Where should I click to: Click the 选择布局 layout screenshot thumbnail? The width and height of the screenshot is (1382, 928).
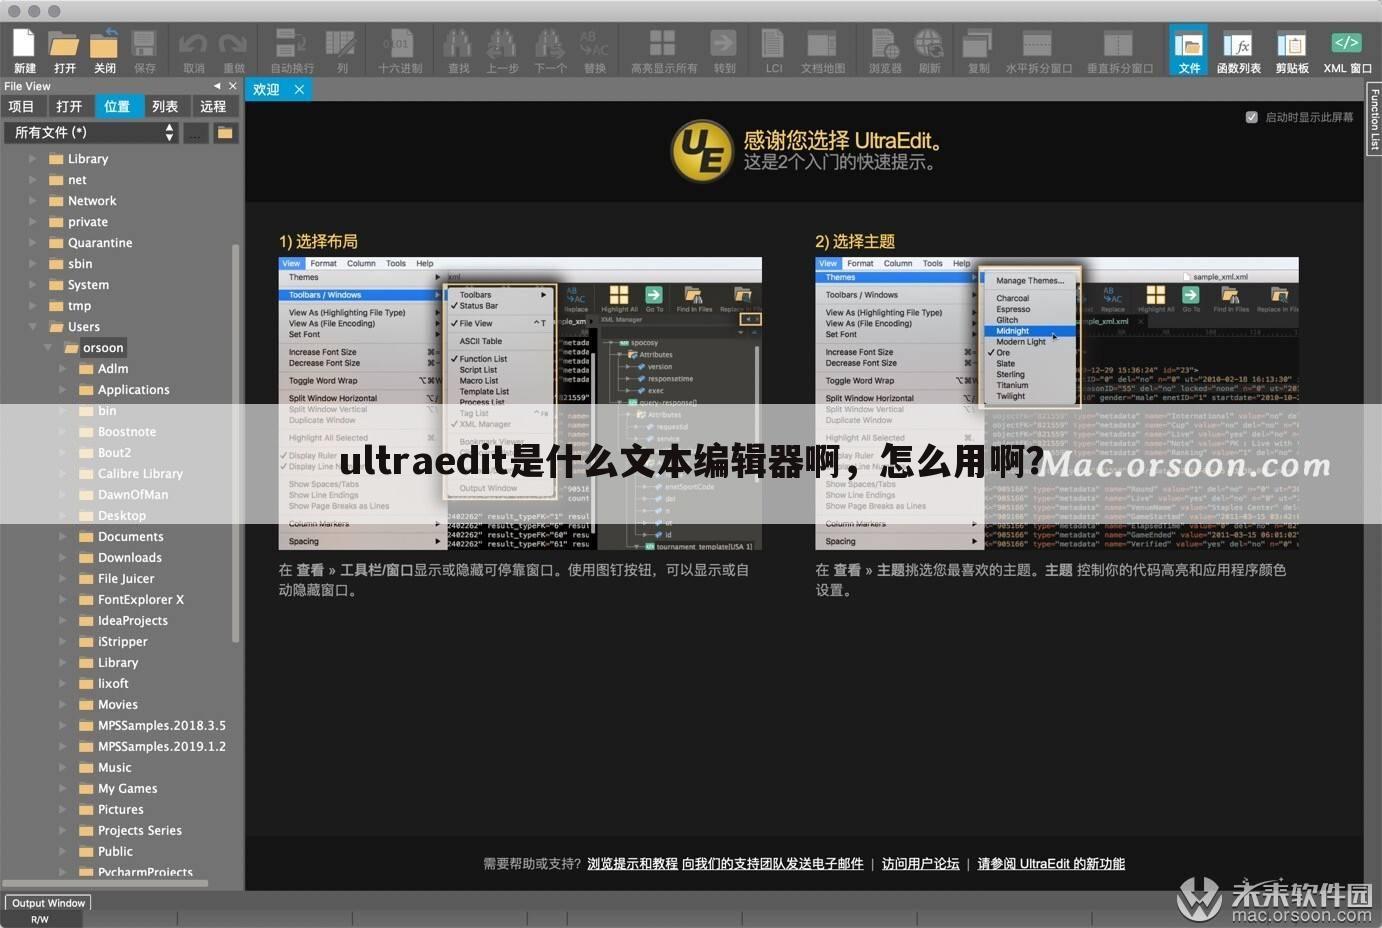click(x=520, y=404)
